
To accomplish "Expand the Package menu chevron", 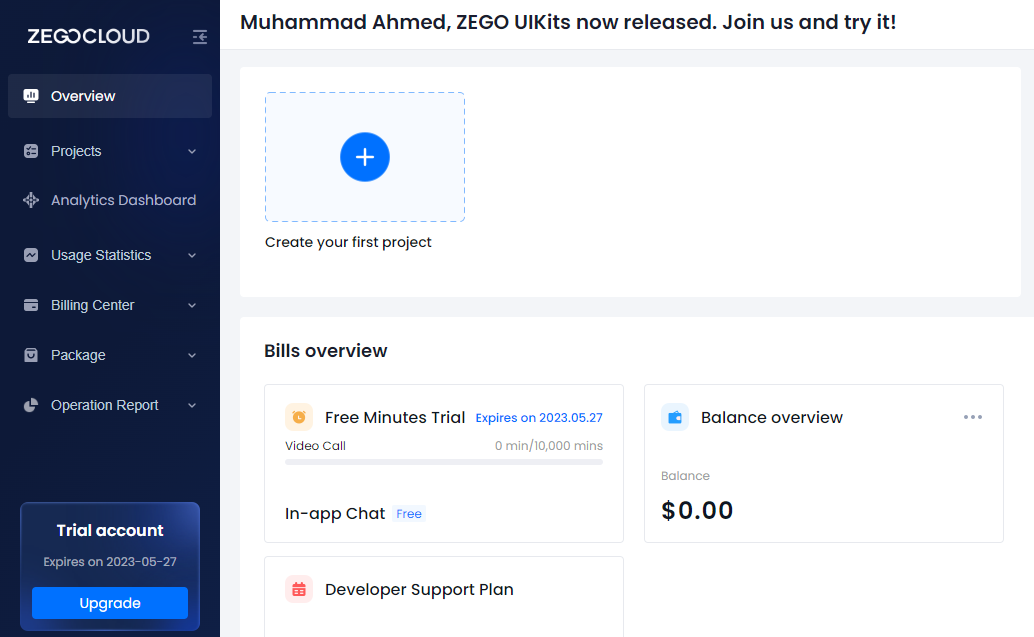I will point(192,355).
